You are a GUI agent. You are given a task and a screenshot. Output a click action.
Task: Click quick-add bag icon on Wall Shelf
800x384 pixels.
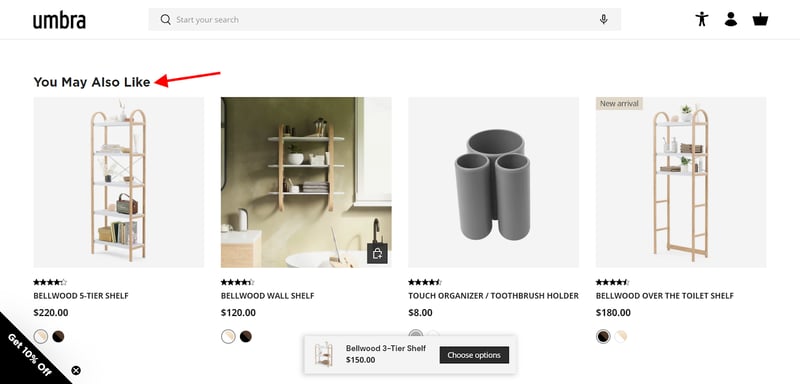pyautogui.click(x=377, y=253)
